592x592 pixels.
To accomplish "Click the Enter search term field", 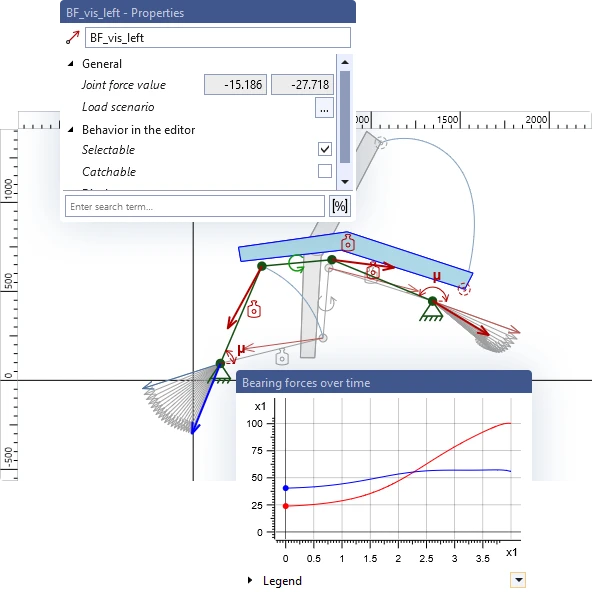I will (195, 206).
